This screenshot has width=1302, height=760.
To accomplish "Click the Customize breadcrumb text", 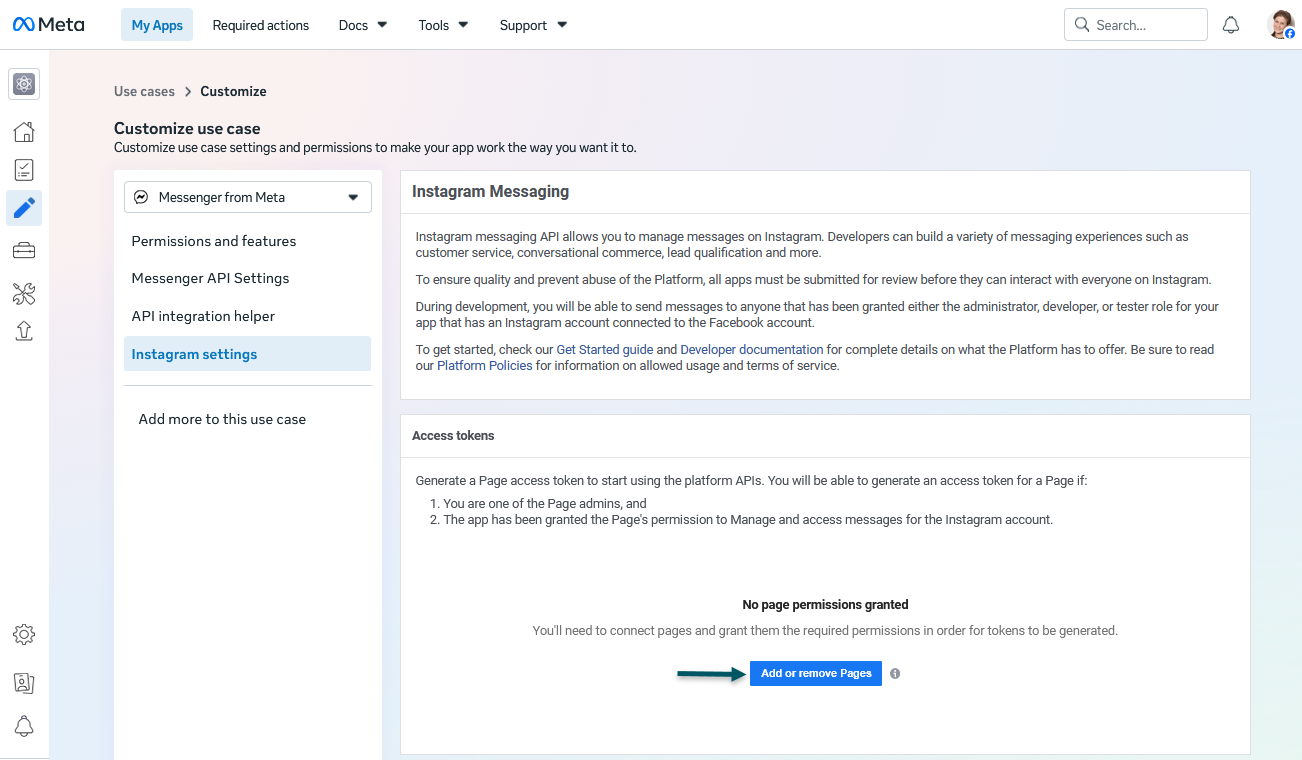I will (233, 91).
